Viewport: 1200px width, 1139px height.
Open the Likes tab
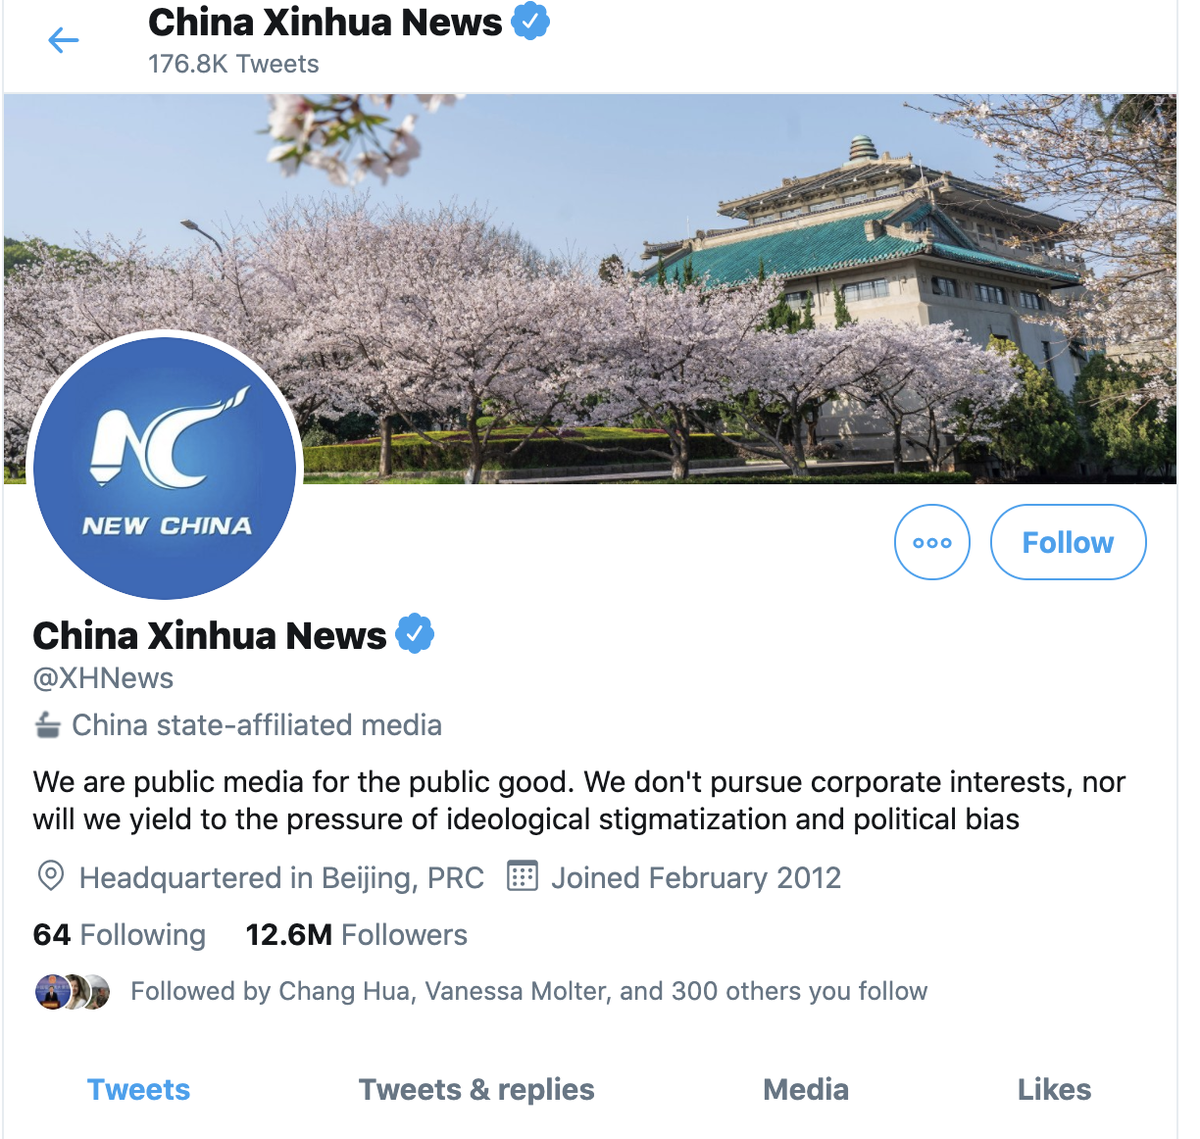pyautogui.click(x=1054, y=1089)
